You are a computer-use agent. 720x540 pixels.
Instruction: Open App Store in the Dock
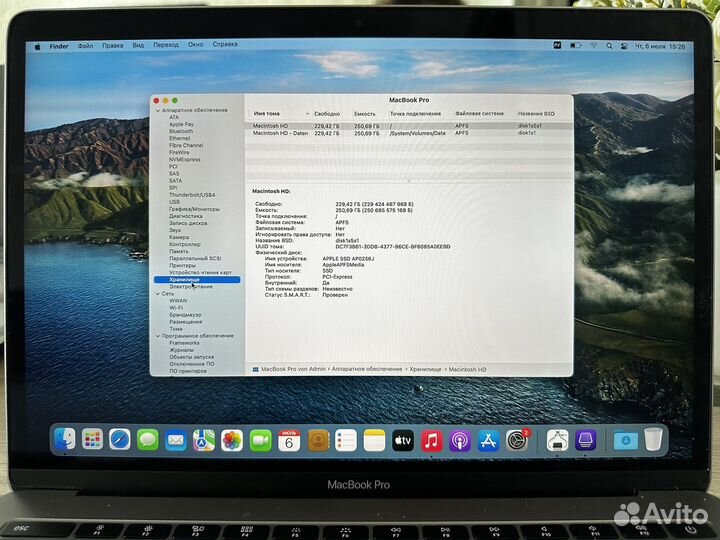coord(488,441)
